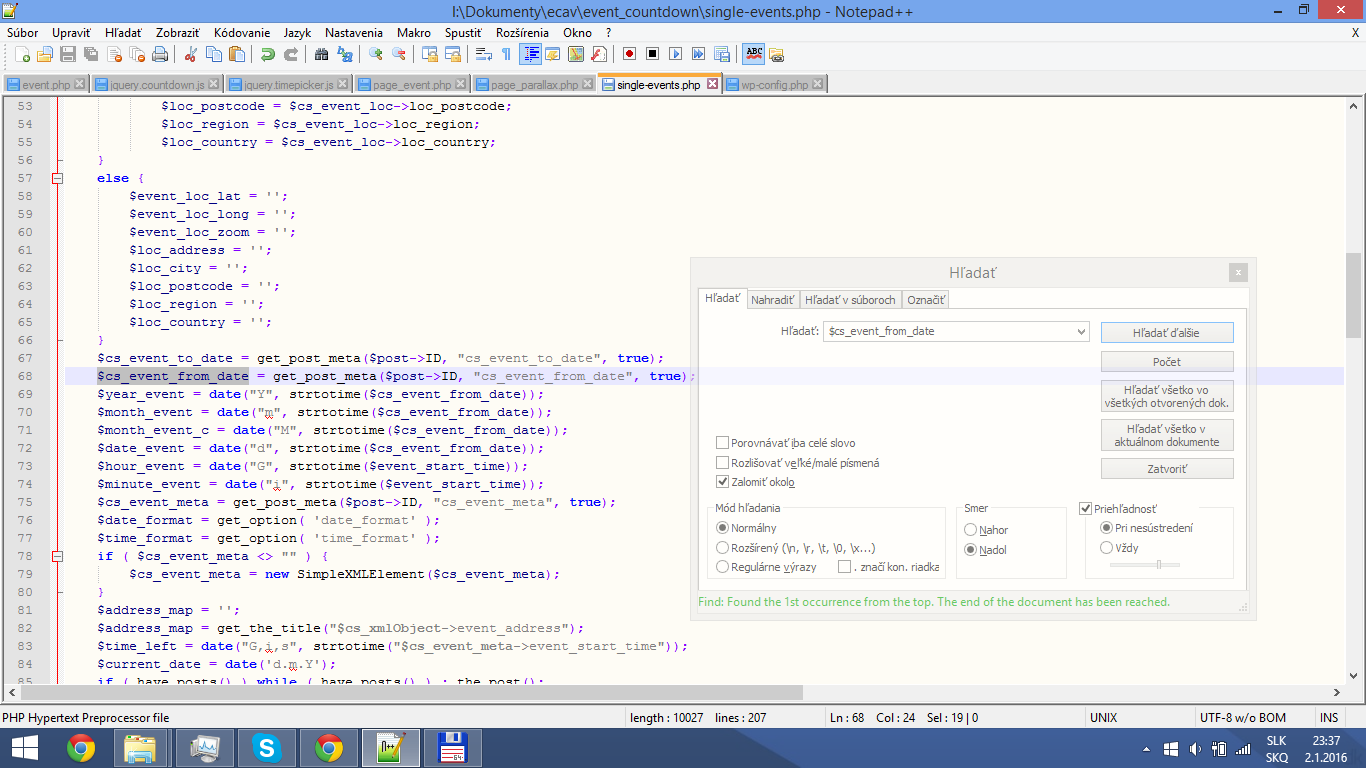Image resolution: width=1366 pixels, height=768 pixels.
Task: Click the Print icon in toolbar
Action: (160, 54)
